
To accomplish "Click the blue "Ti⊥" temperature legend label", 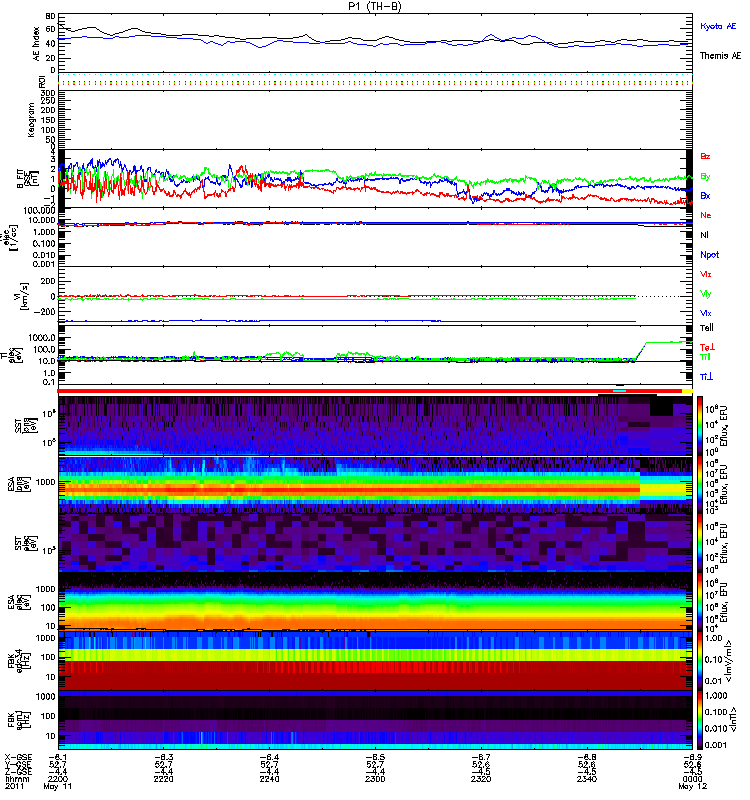I will point(706,377).
